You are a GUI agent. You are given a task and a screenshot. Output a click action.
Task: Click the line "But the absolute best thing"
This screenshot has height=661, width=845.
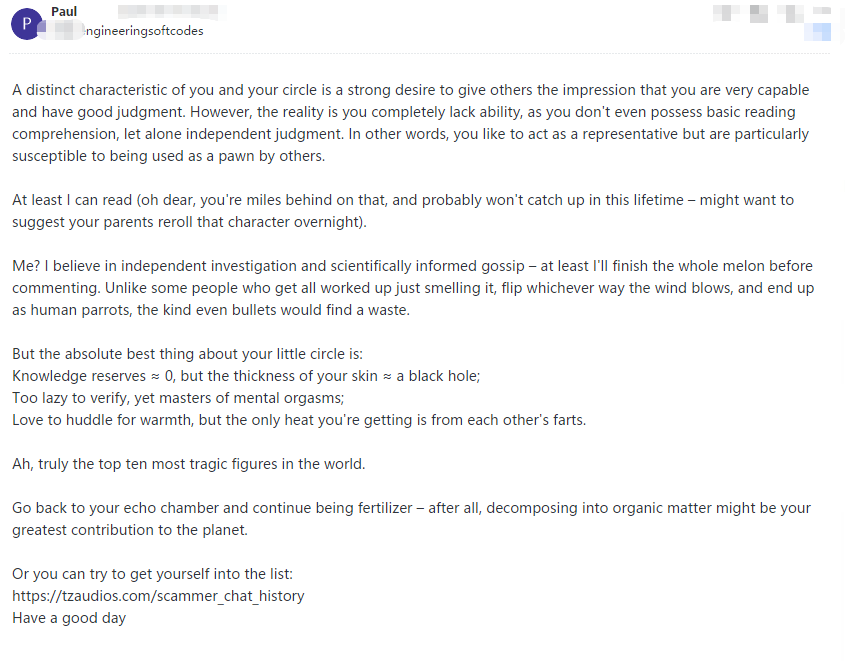(x=187, y=354)
